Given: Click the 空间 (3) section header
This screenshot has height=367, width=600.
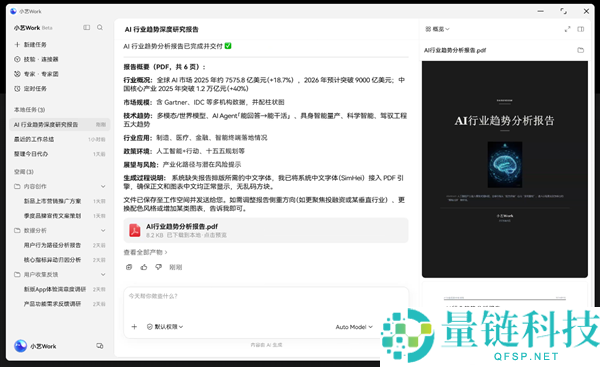Looking at the screenshot, I should 24,172.
